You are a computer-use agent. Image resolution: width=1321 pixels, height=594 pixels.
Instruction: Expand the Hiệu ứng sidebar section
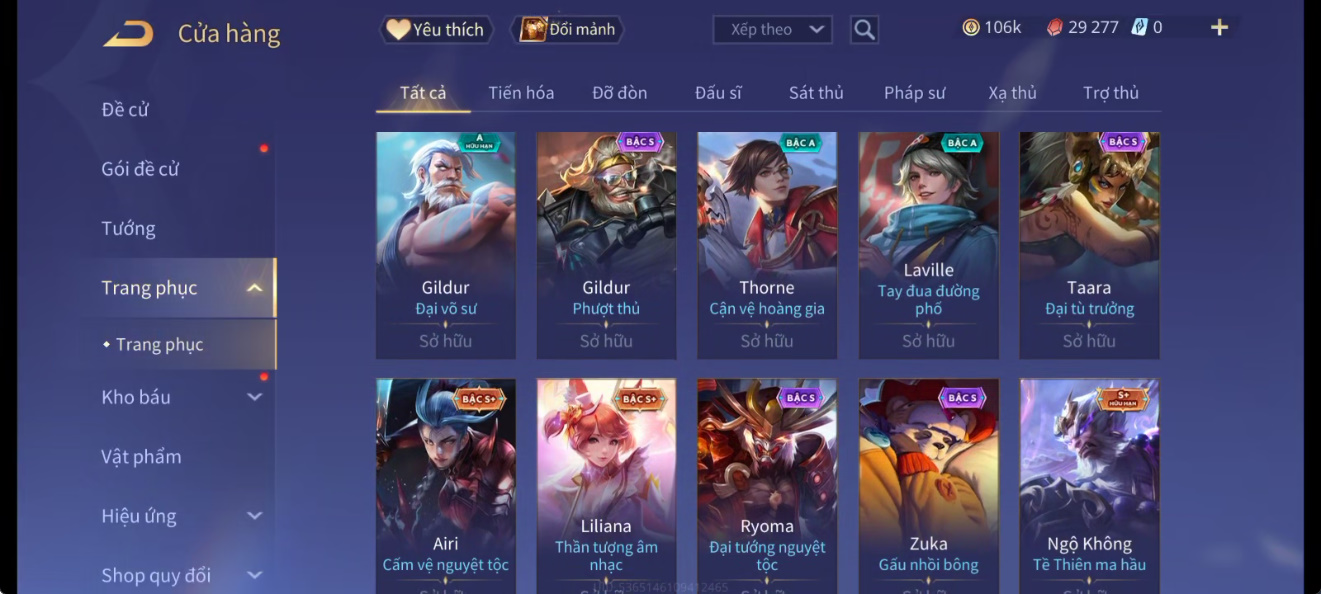[x=255, y=516]
